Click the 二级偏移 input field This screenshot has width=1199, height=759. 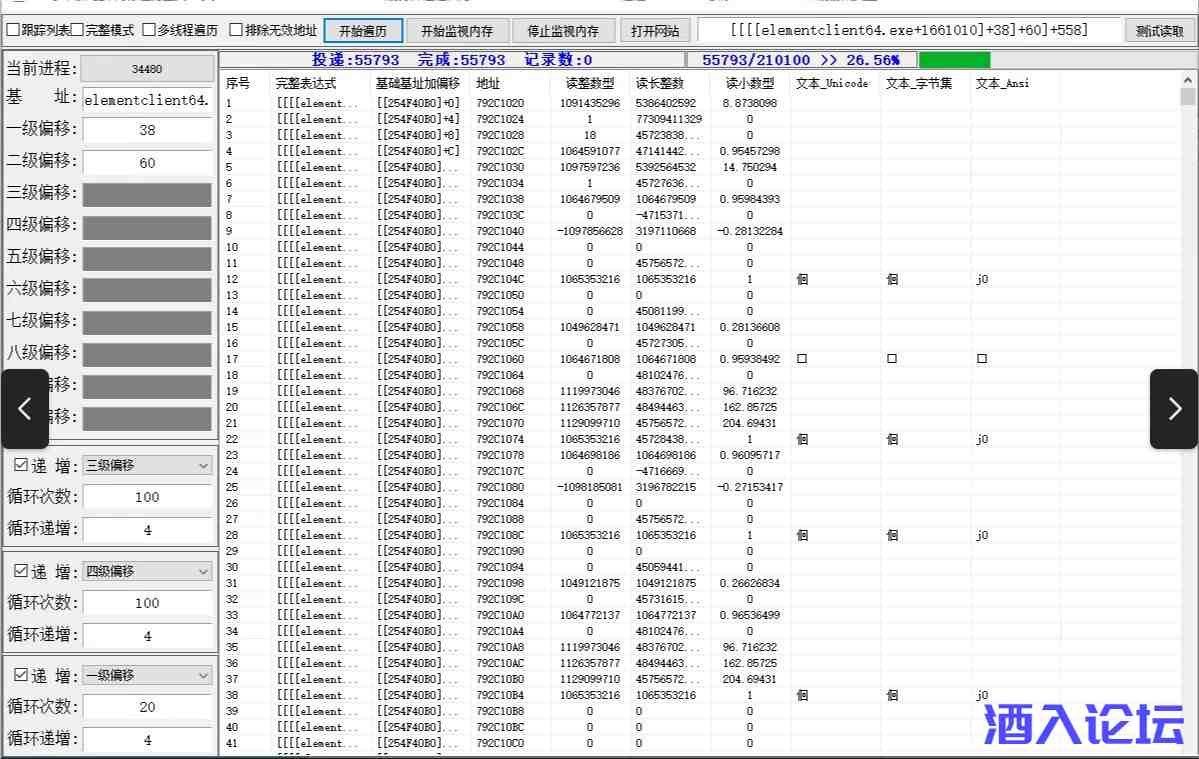[x=147, y=162]
